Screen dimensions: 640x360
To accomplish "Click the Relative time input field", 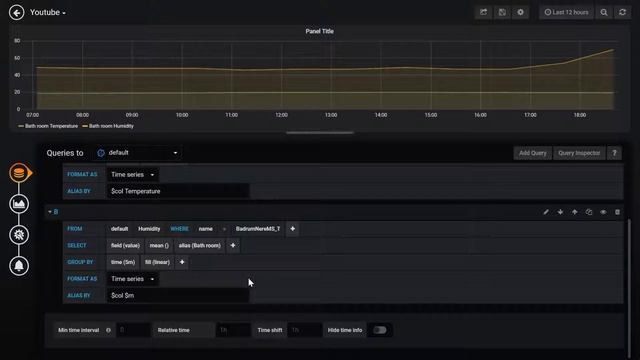I will [x=233, y=330].
